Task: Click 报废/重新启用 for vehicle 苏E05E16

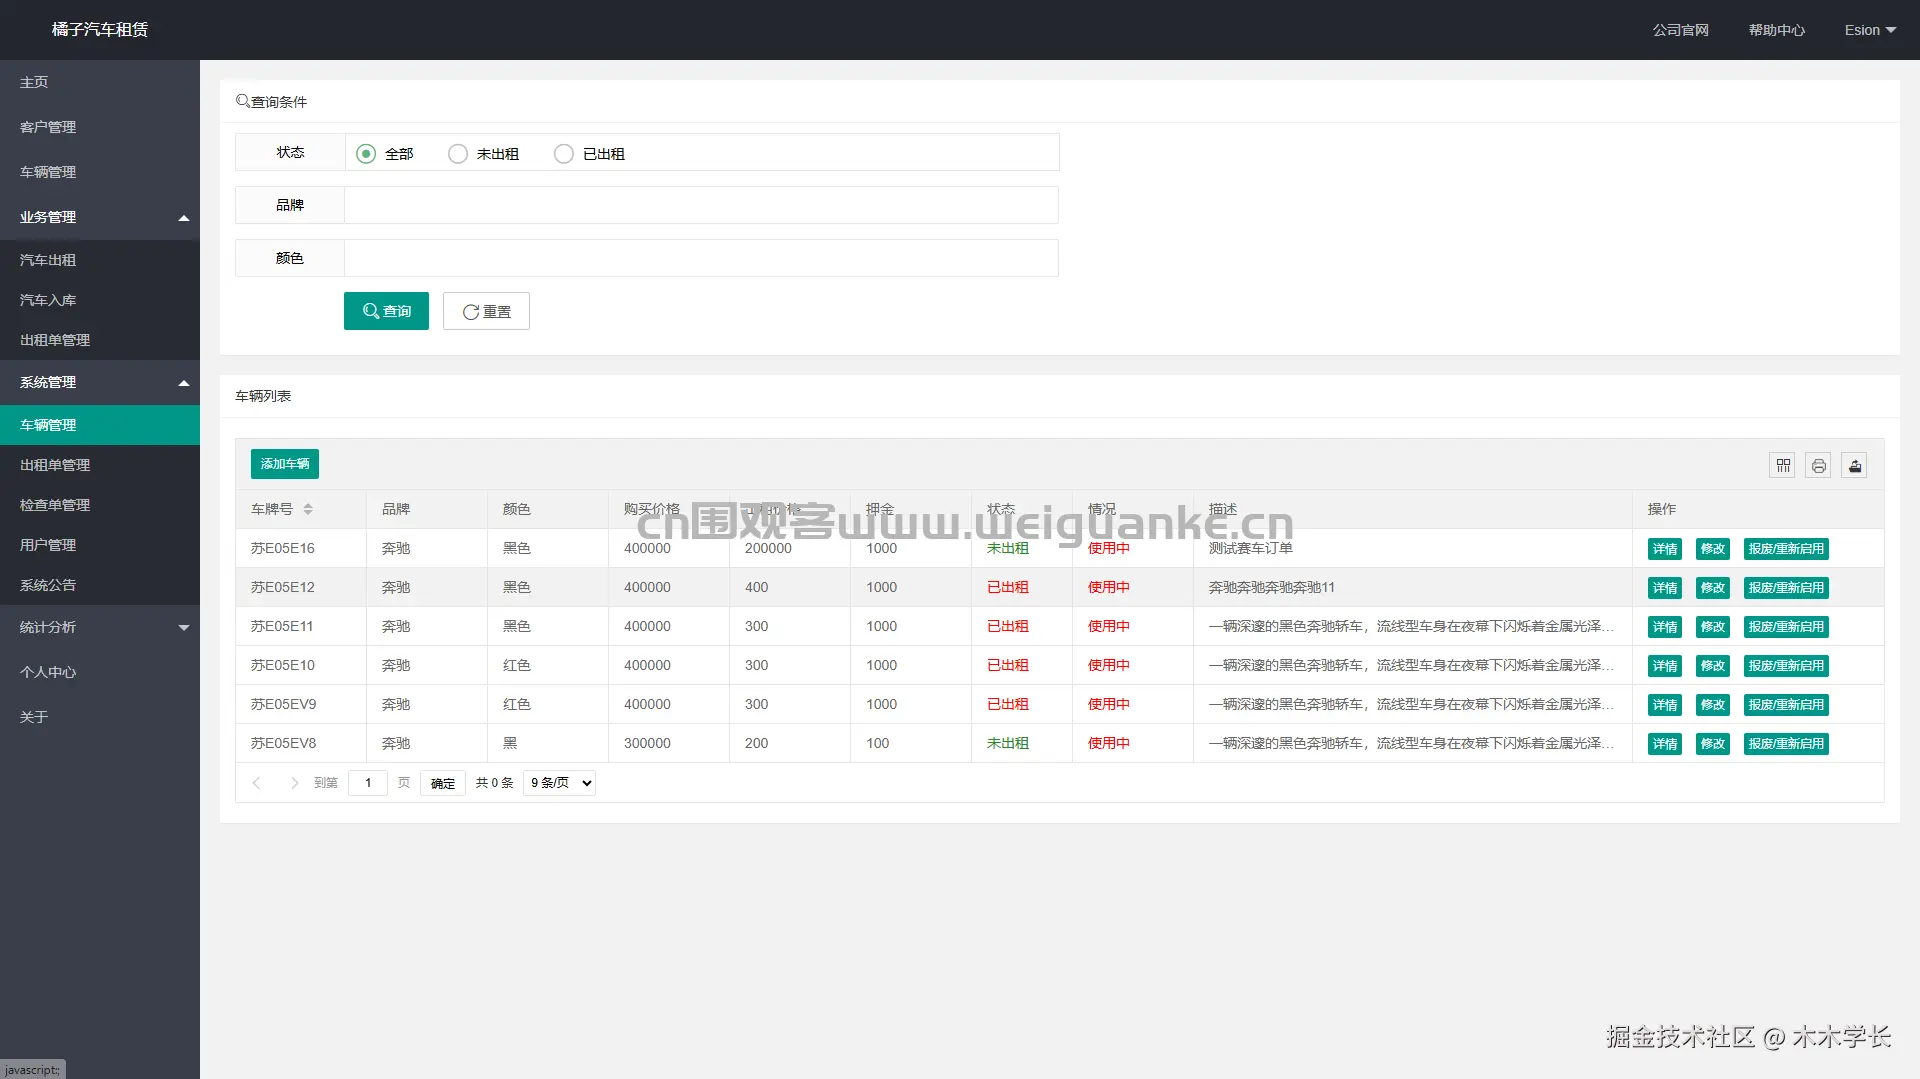Action: (x=1786, y=549)
